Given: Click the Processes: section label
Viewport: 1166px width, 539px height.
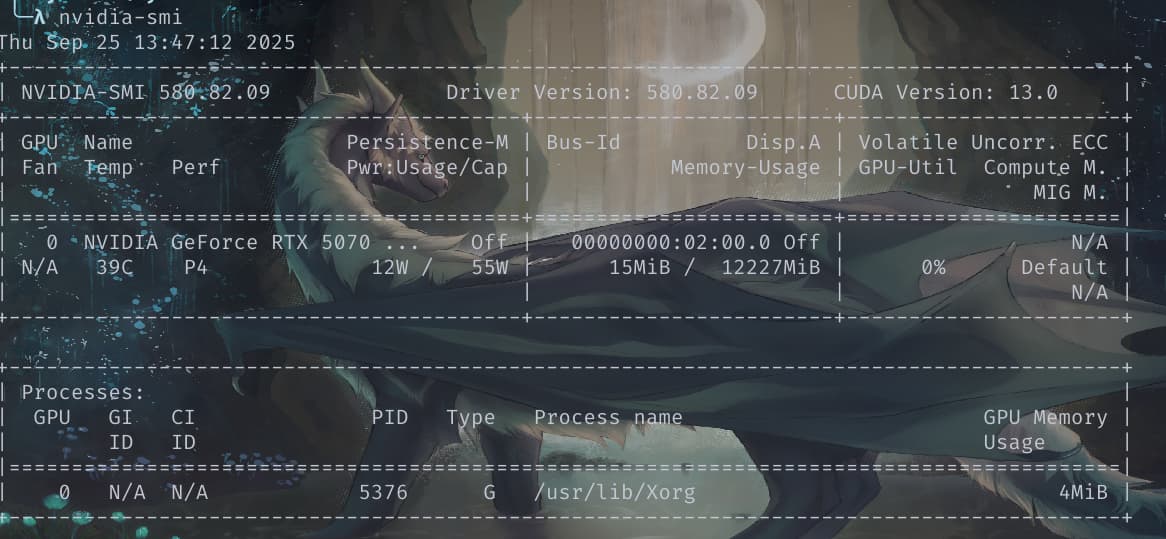Looking at the screenshot, I should coord(83,393).
